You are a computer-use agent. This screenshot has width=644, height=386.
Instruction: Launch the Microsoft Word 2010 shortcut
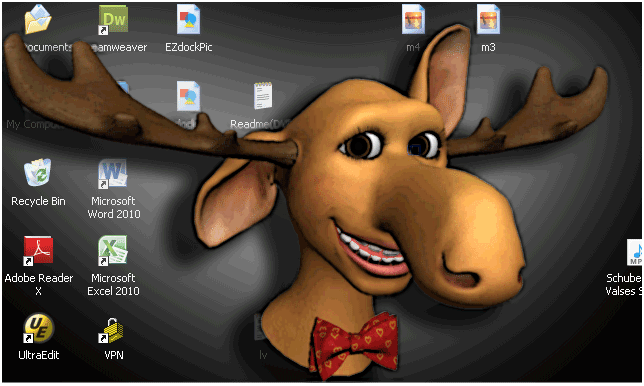(x=113, y=173)
